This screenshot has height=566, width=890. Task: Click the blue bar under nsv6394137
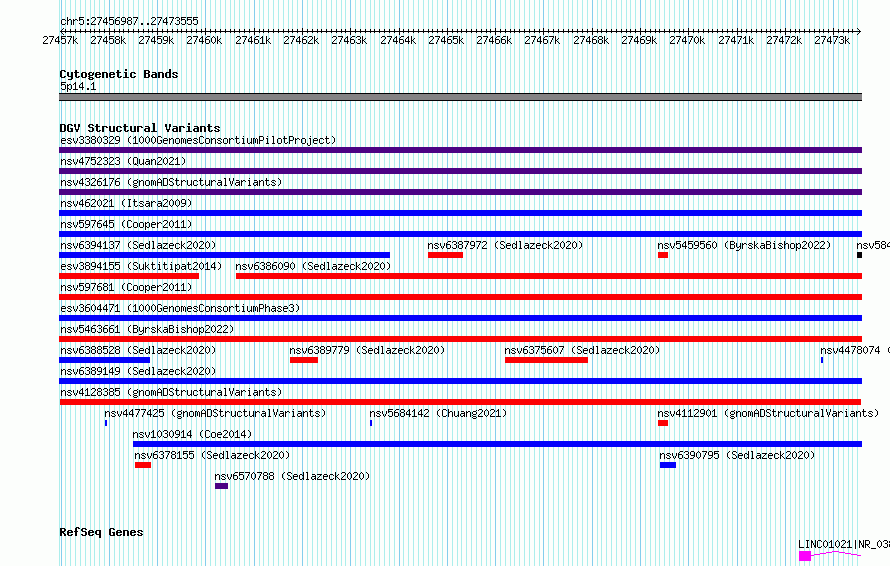click(224, 255)
